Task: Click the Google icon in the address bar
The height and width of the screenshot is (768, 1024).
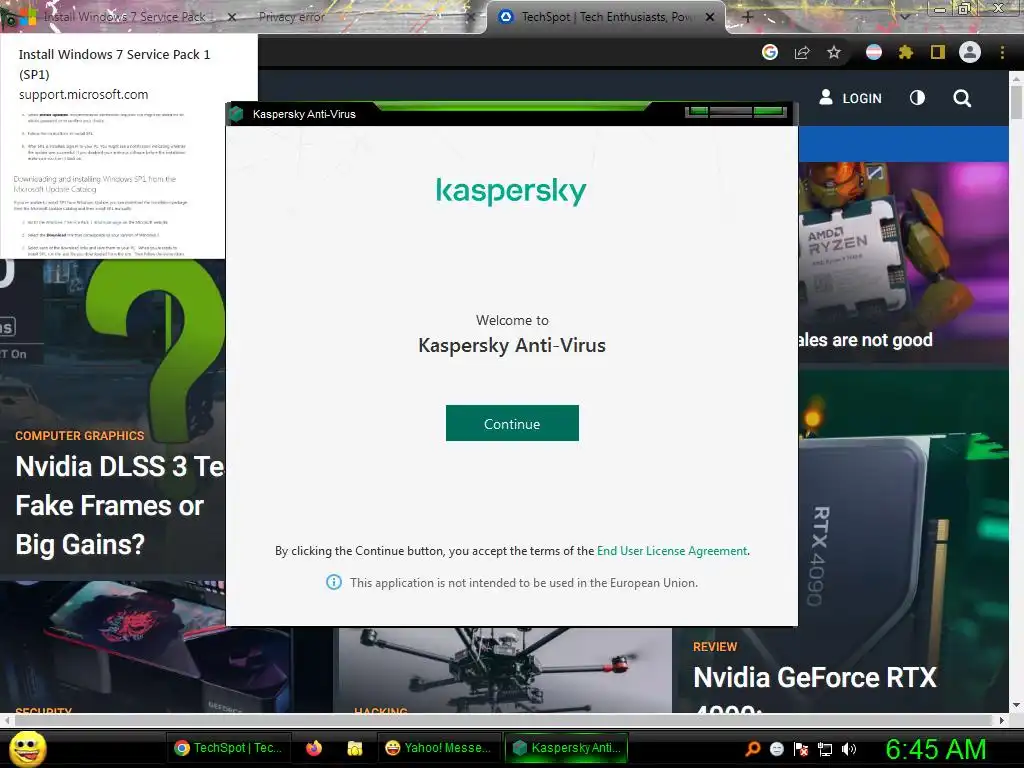Action: [770, 52]
